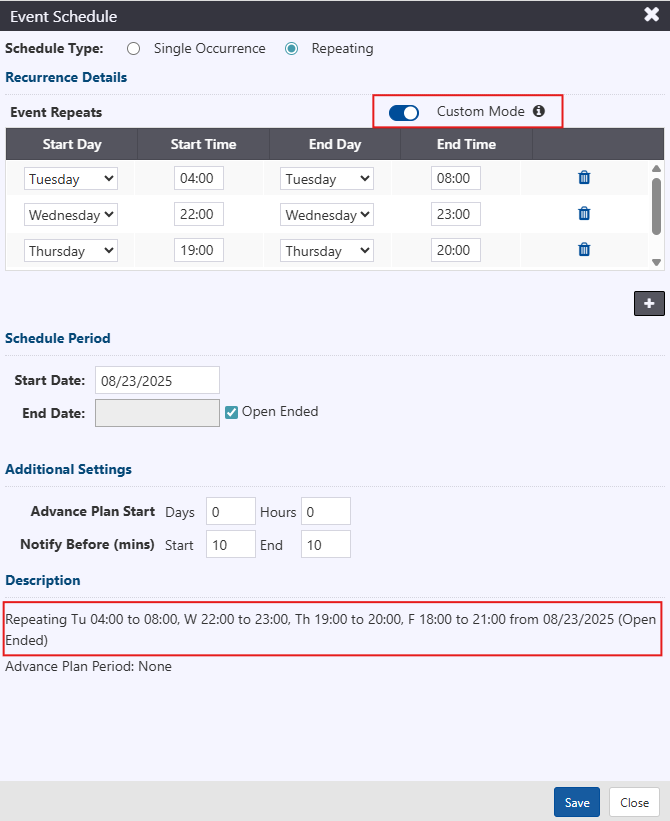The image size is (670, 821).
Task: Click Advance Plan Start Days field
Action: click(231, 511)
